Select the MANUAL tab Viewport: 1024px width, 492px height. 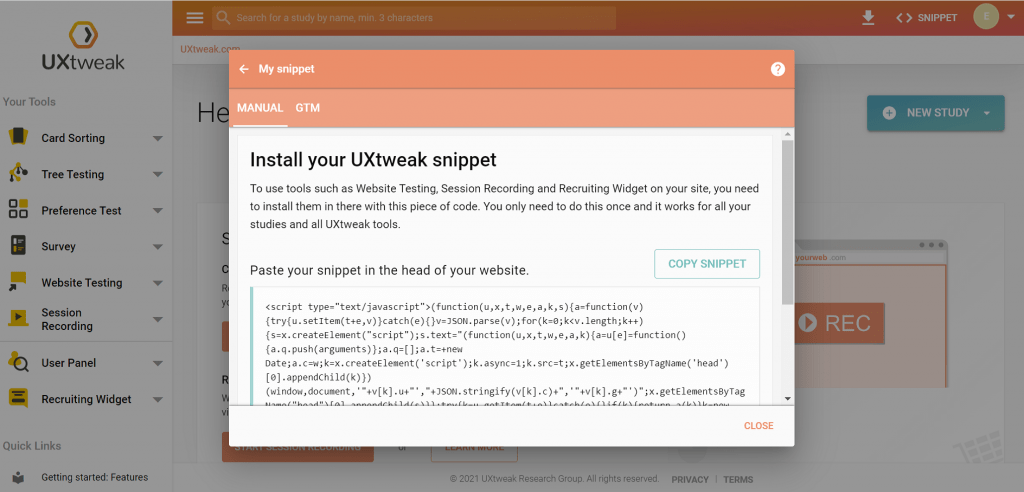click(260, 107)
